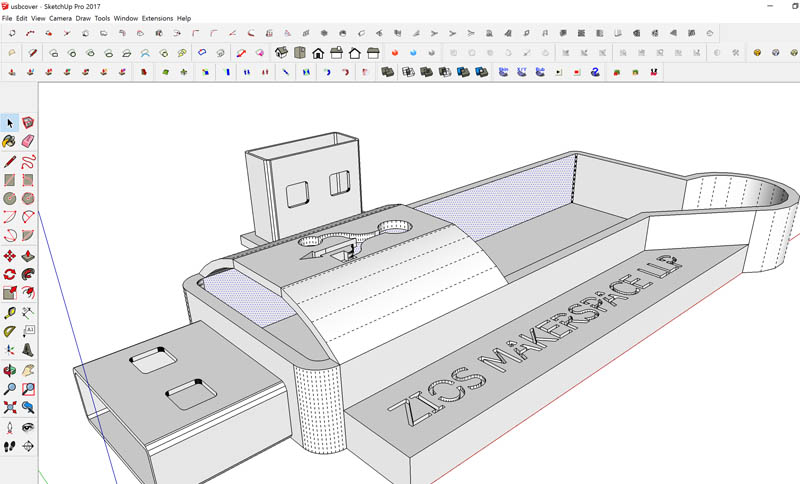Pick the Dimension tool
Image resolution: width=800 pixels, height=484 pixels.
[x=28, y=313]
